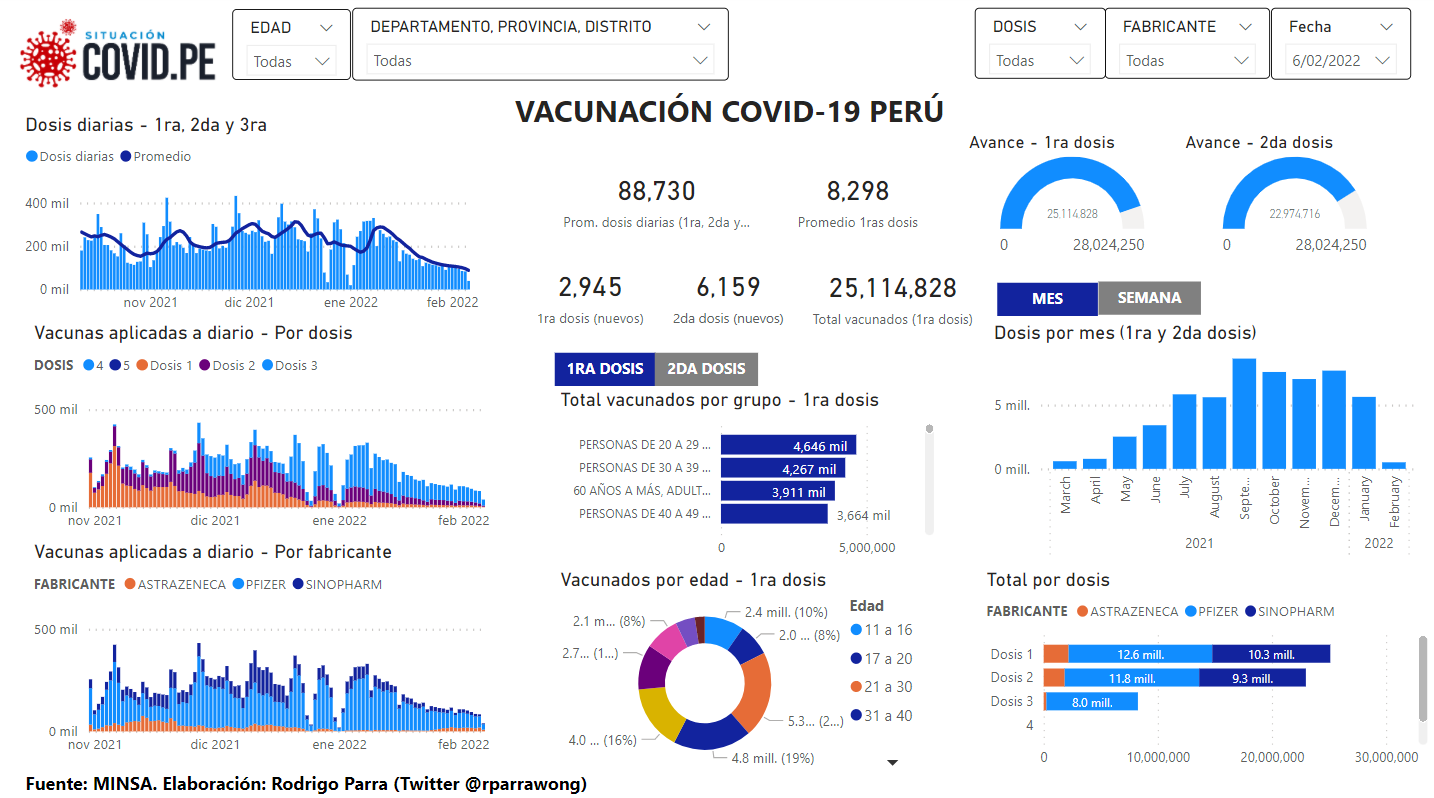Switch to the 1RA DOSIS tab
Viewport: 1434px width, 798px height.
tap(605, 369)
